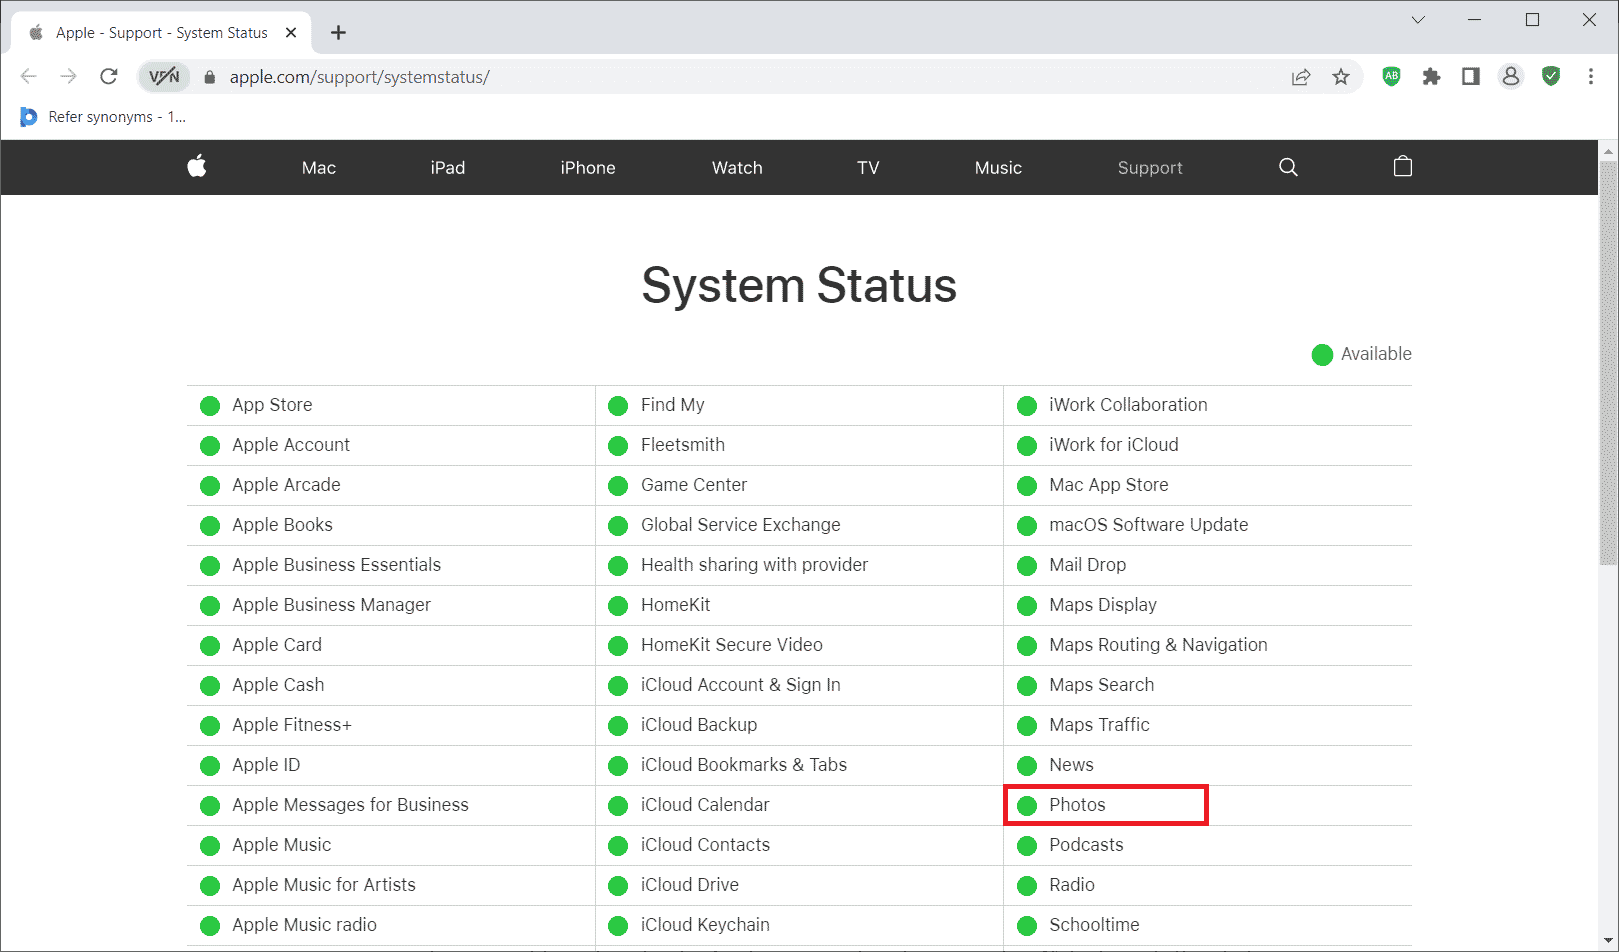1619x952 pixels.
Task: Click the browser back arrow
Action: 28,77
